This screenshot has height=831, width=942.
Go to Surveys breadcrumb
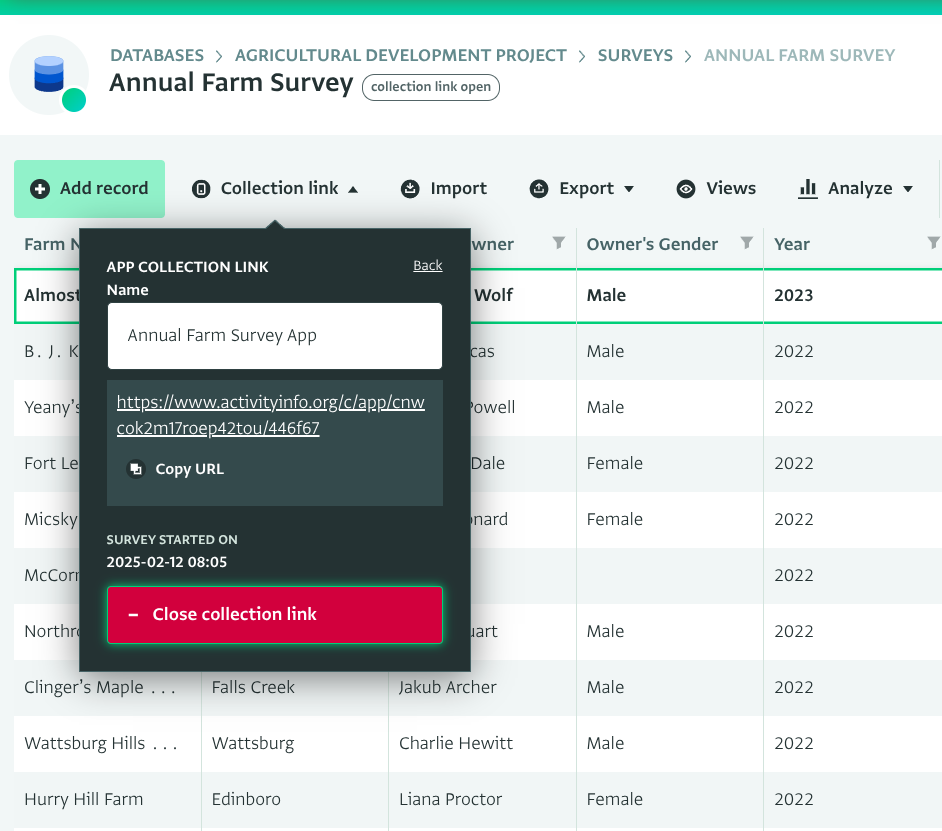coord(635,55)
